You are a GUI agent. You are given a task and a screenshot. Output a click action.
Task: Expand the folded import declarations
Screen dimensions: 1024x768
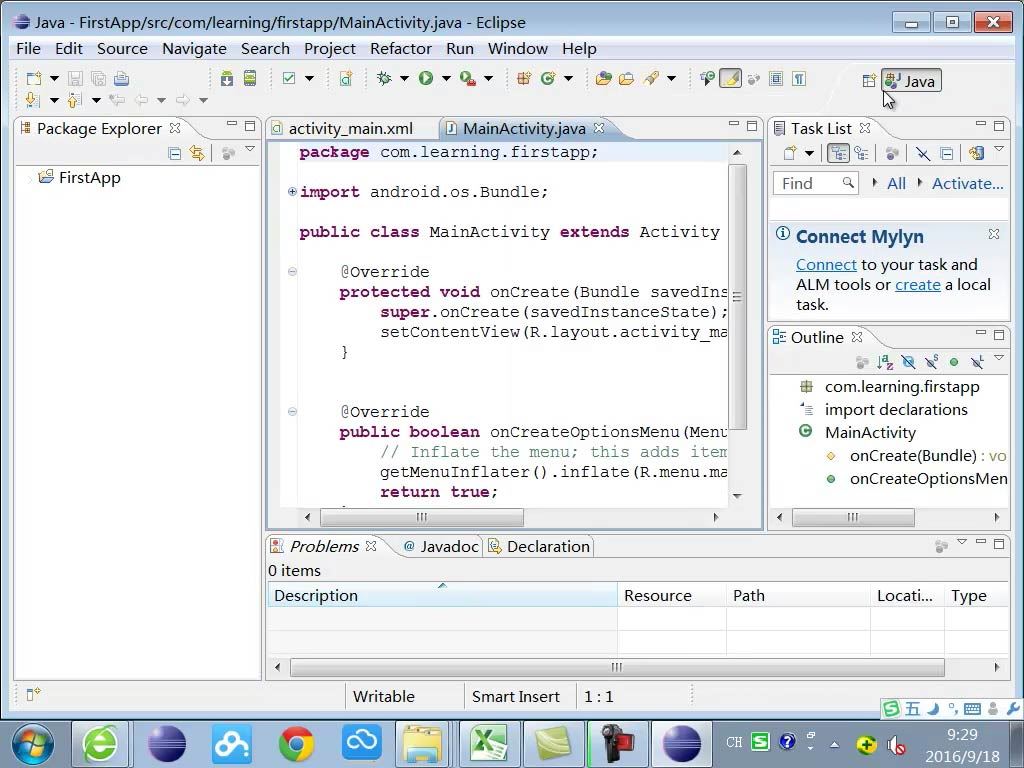292,191
